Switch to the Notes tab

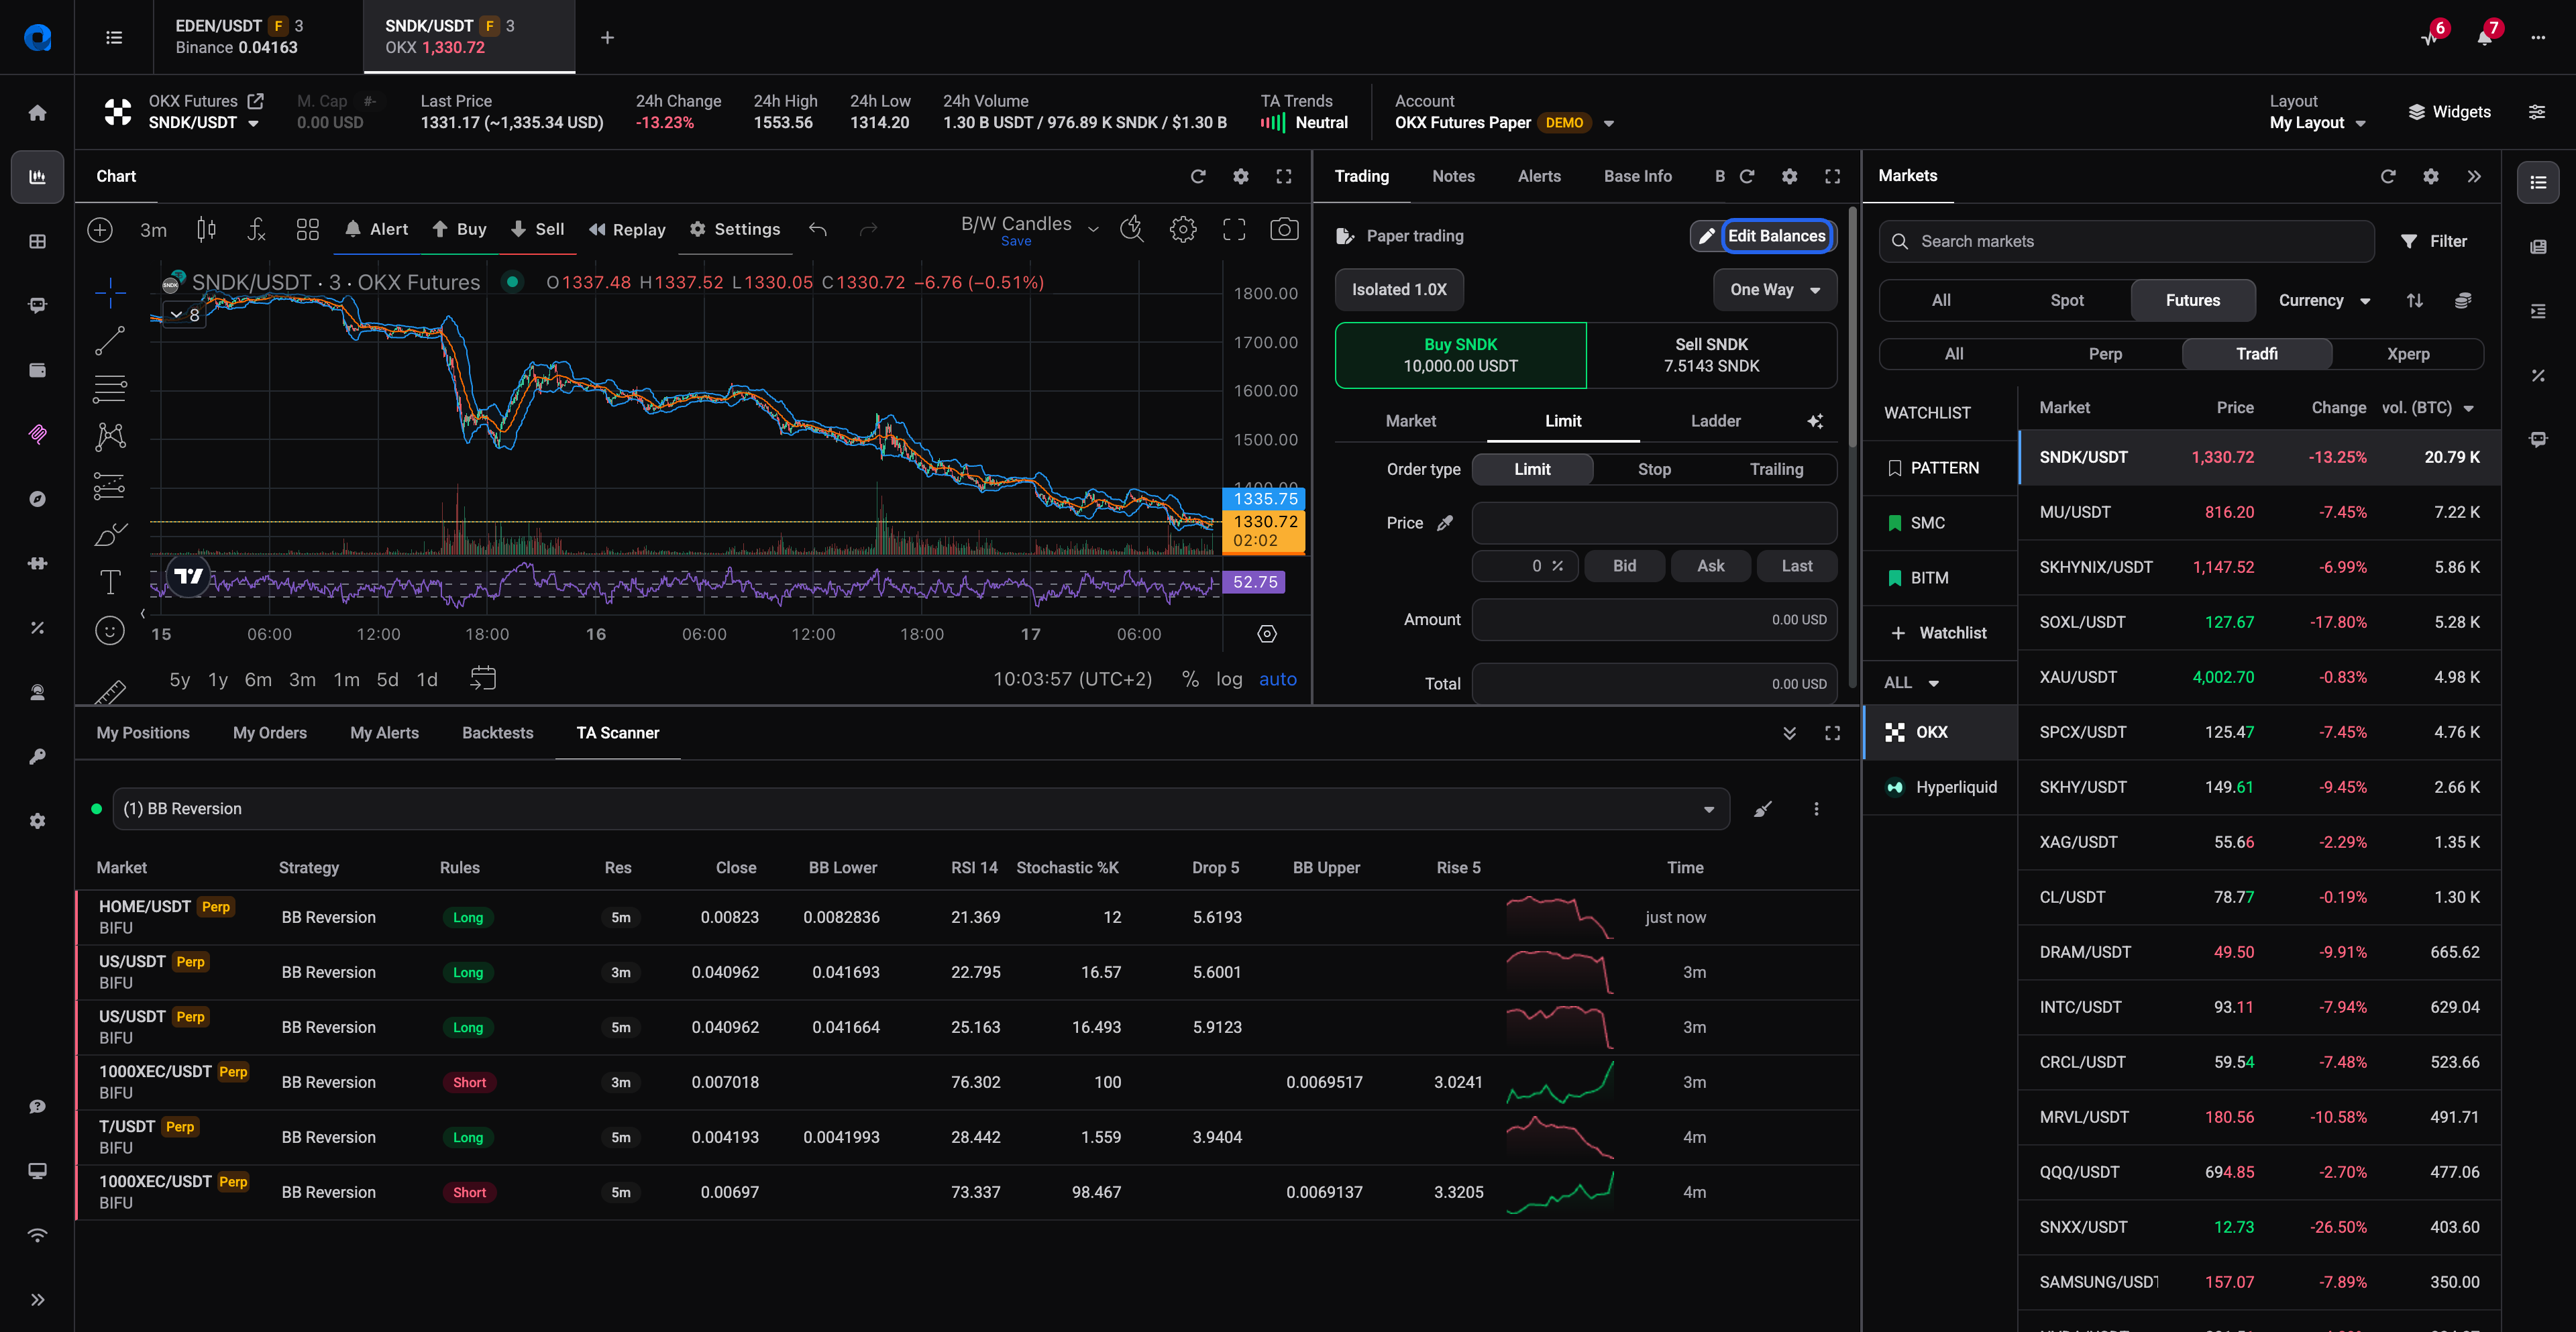click(1453, 176)
